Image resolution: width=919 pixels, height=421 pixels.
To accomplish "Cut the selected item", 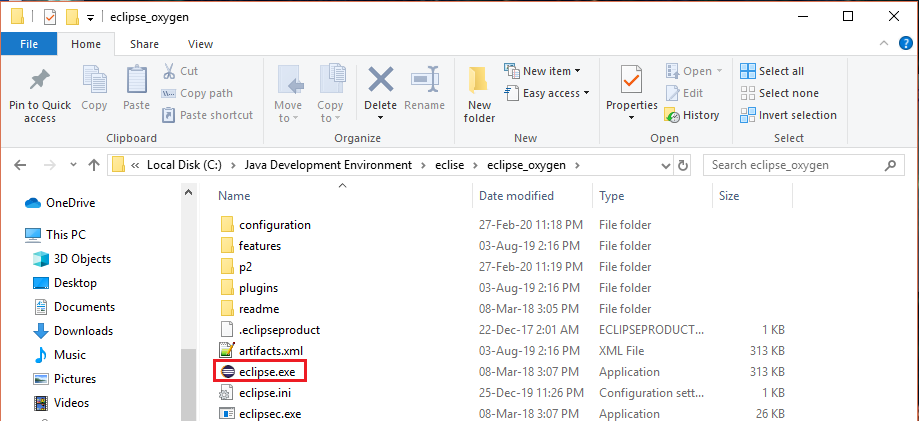I will tap(181, 71).
